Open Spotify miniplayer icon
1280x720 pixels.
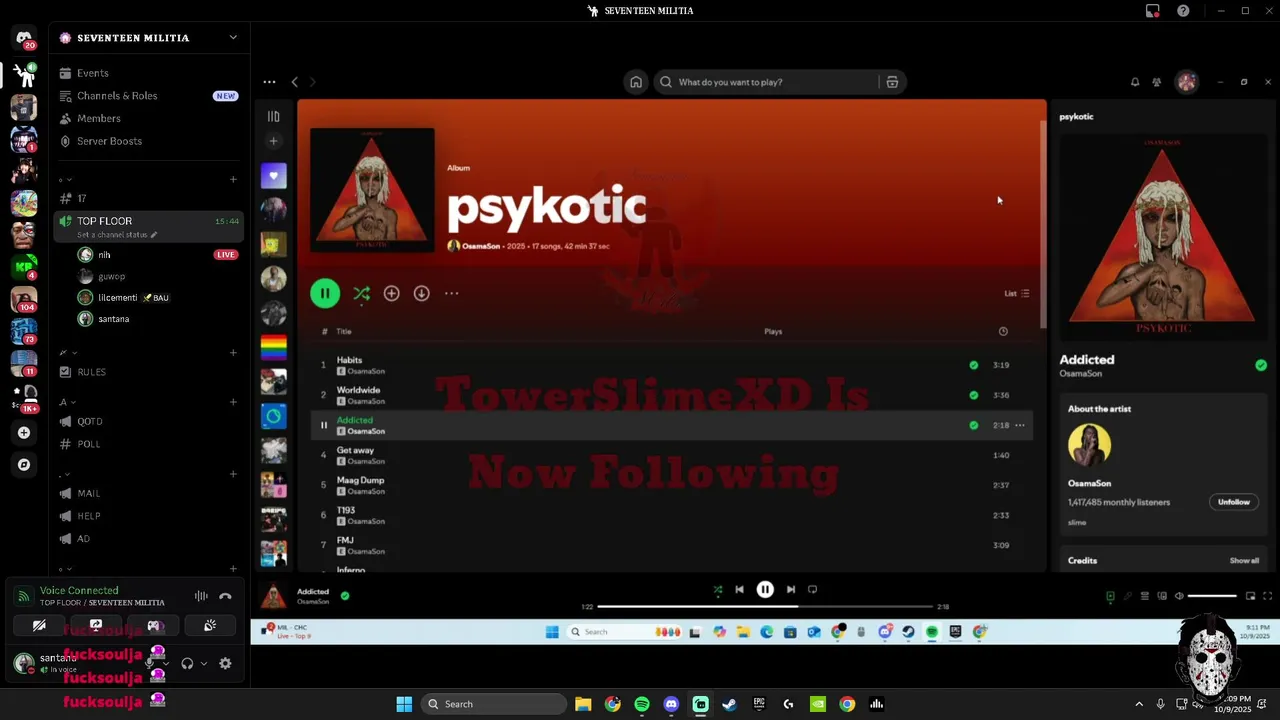point(1250,596)
